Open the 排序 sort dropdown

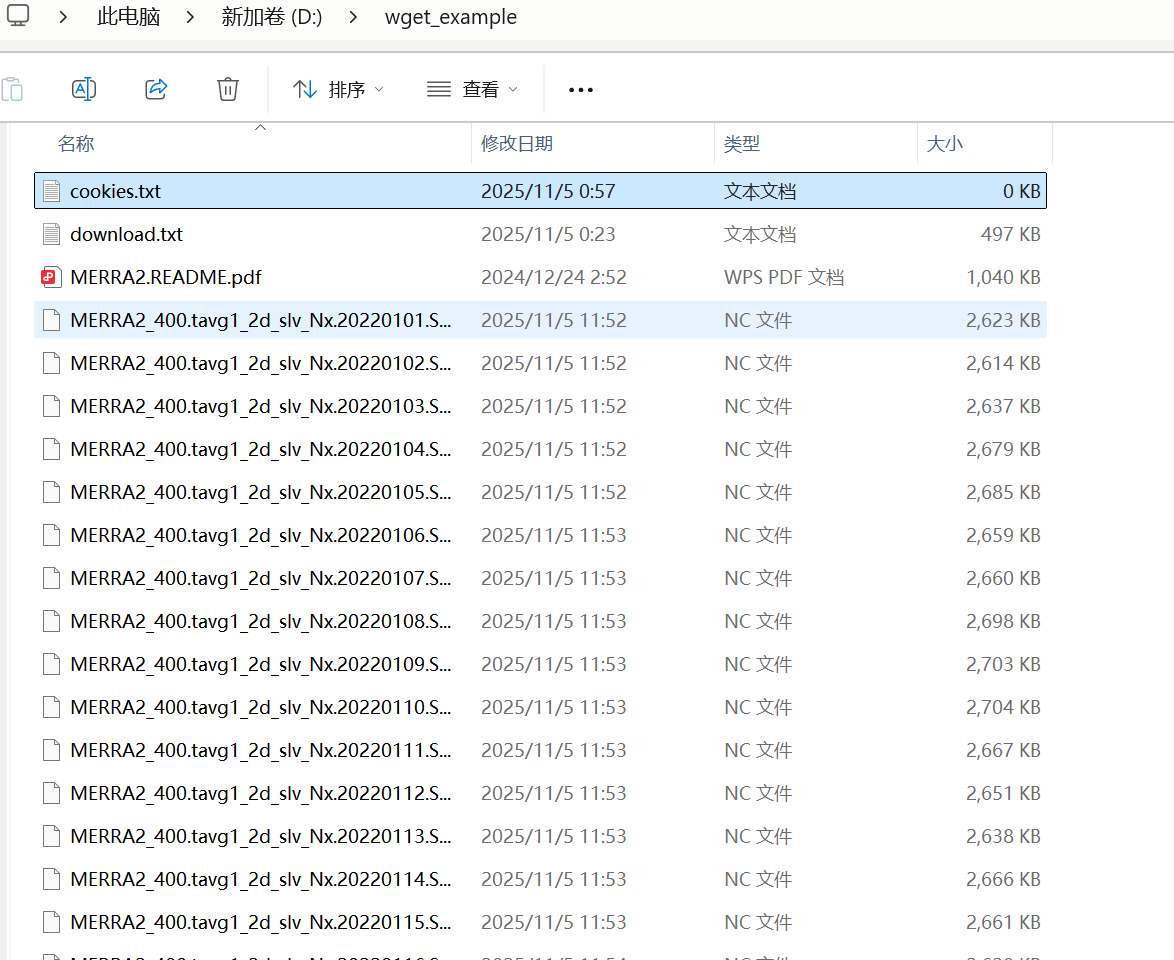pyautogui.click(x=338, y=90)
